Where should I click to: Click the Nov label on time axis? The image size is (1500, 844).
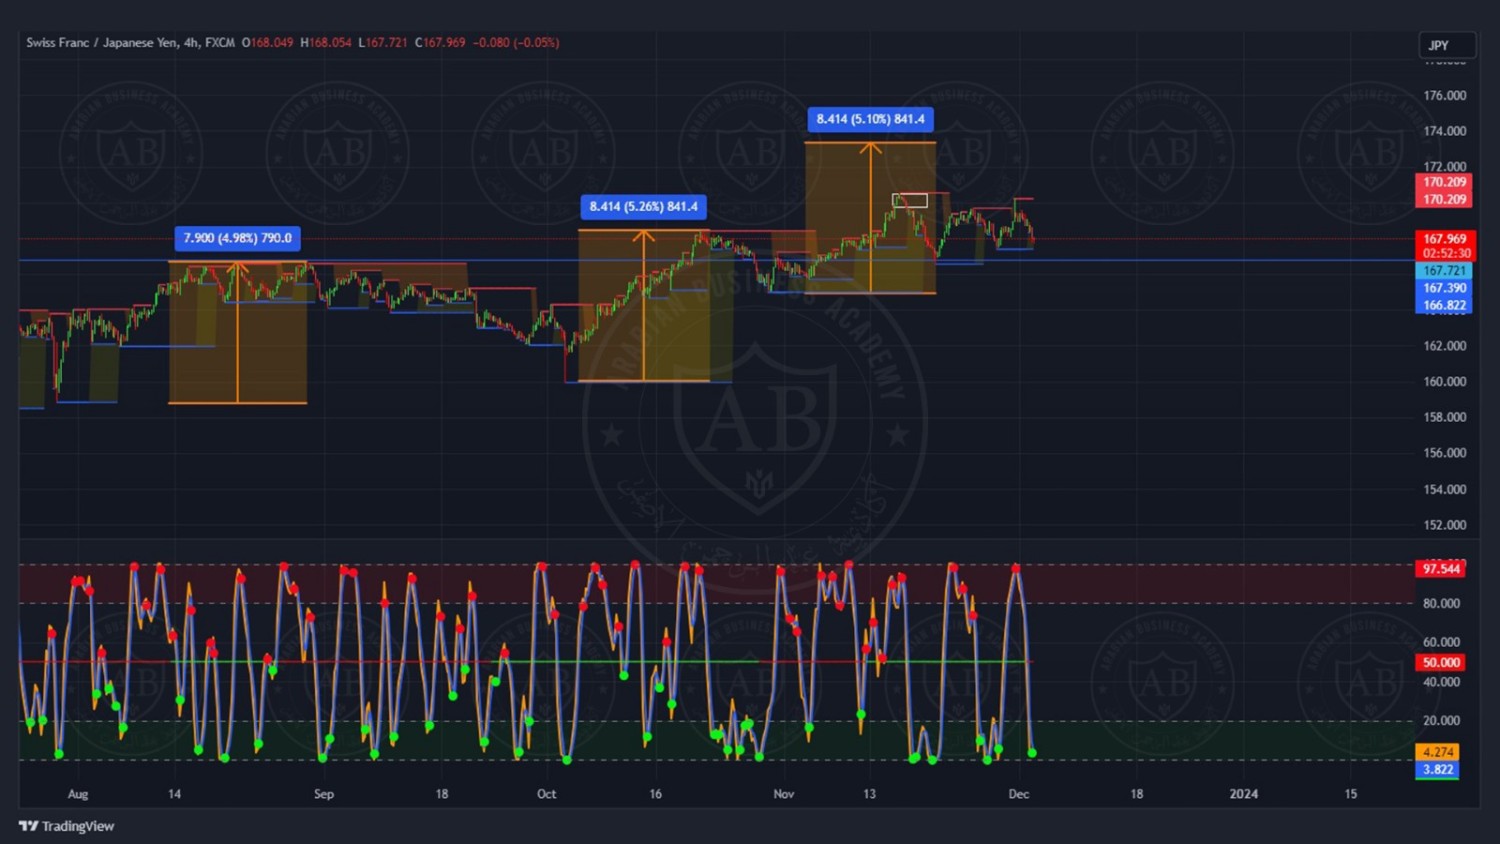784,794
